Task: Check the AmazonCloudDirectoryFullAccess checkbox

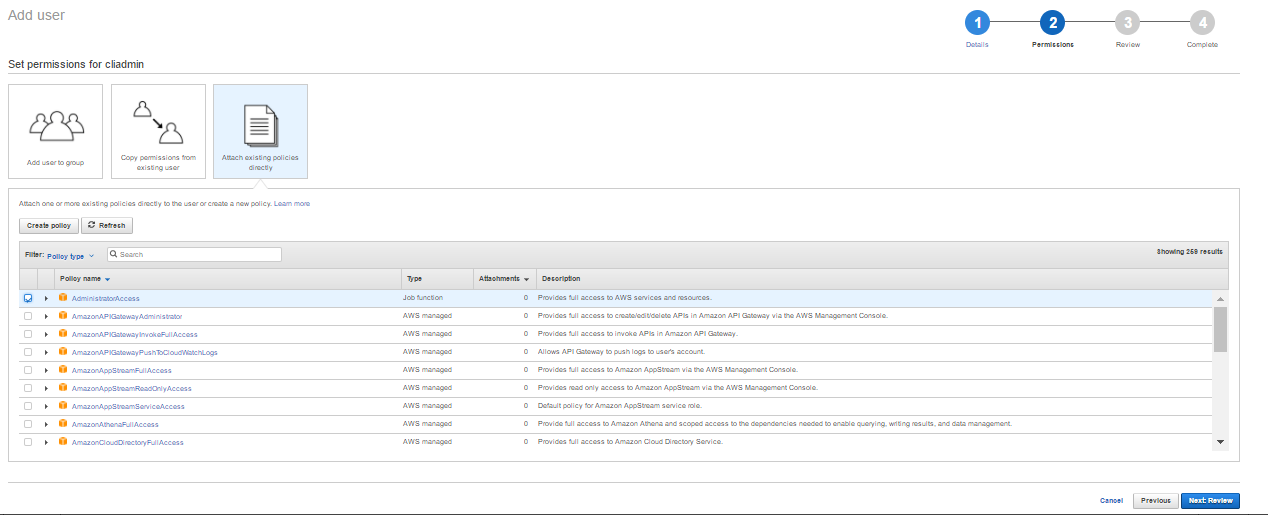Action: 28,442
